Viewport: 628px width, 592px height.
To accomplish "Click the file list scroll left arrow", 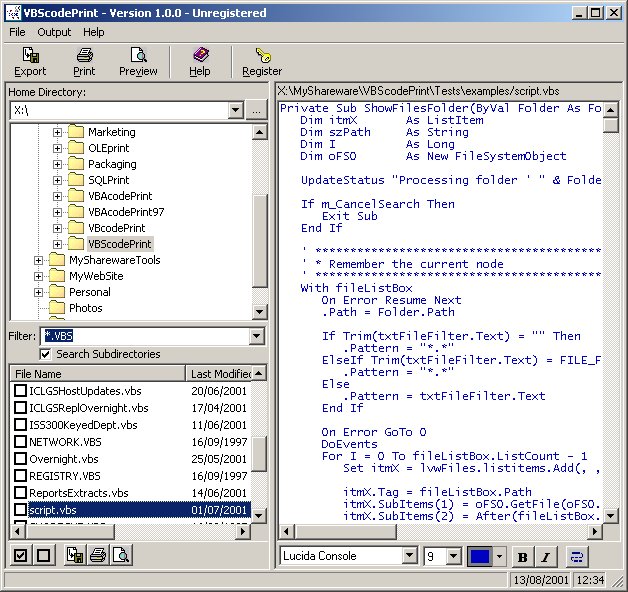I will (18, 532).
